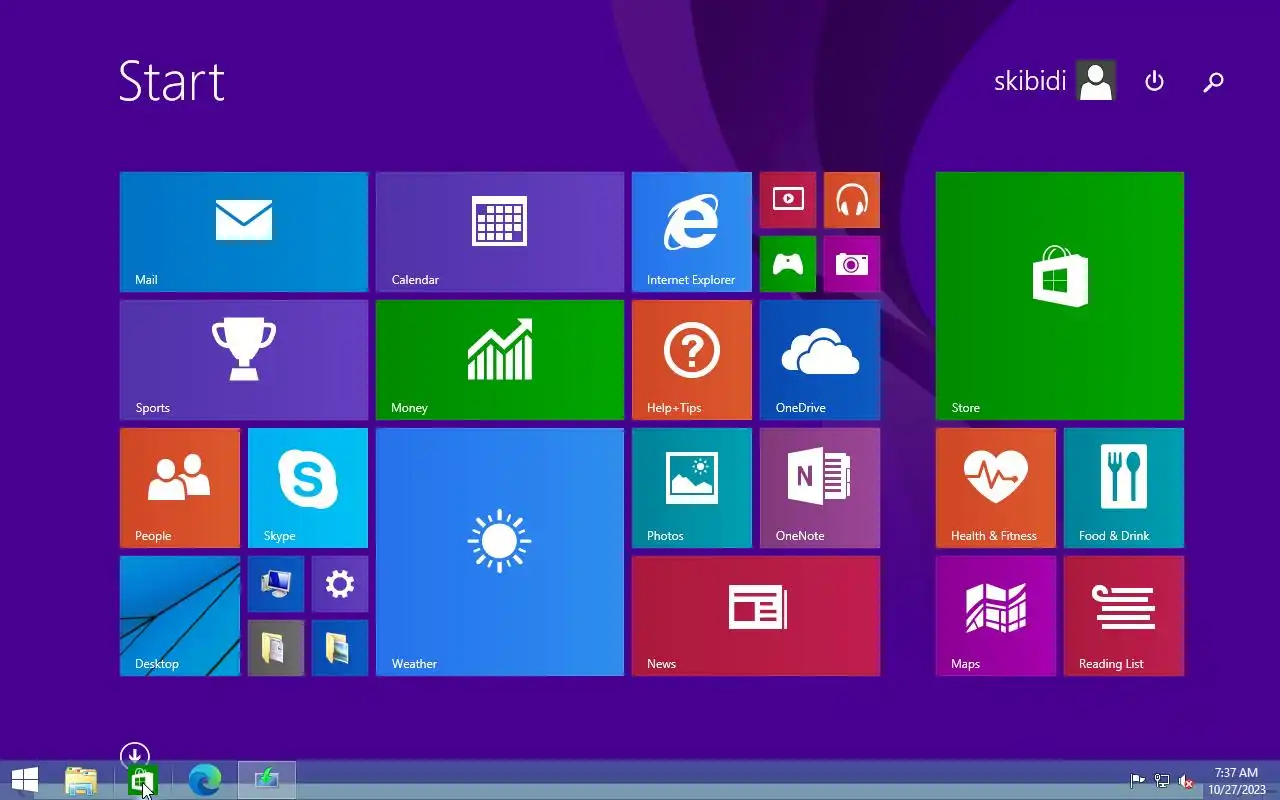
Task: Launch the Internet Explorer tile
Action: 692,232
